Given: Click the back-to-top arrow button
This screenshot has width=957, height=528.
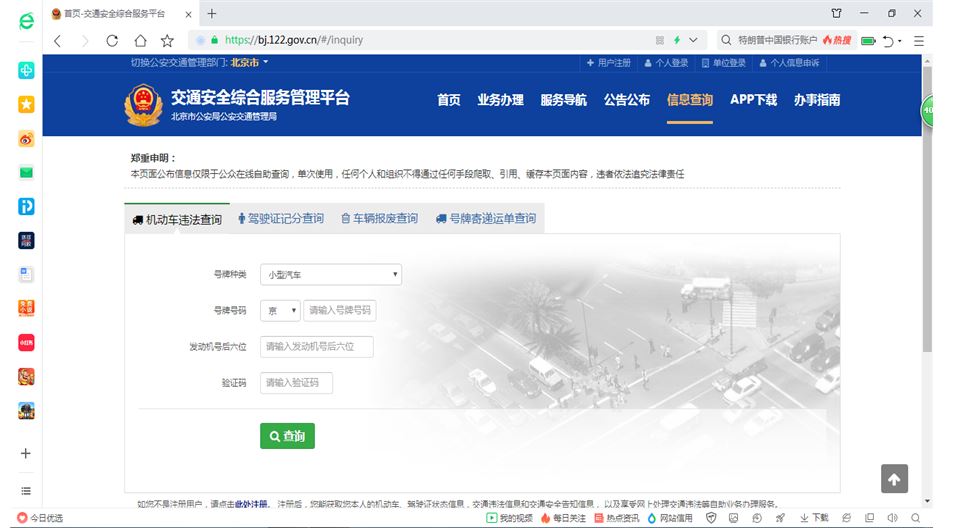Looking at the screenshot, I should [x=894, y=479].
